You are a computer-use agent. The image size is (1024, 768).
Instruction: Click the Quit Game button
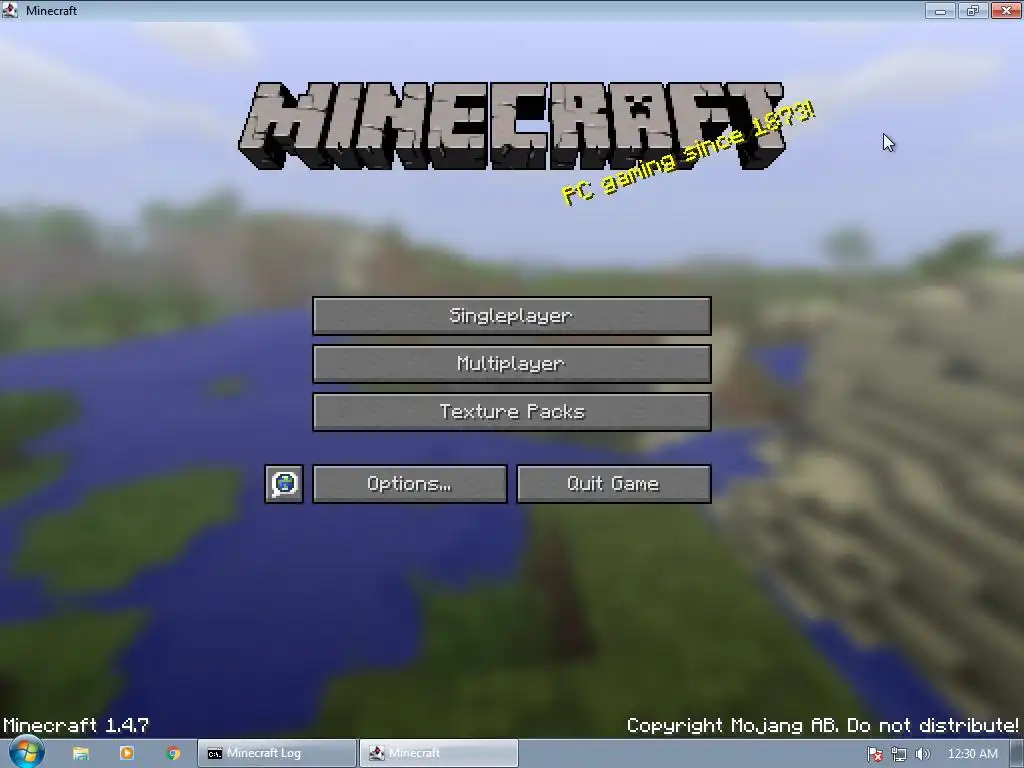614,484
